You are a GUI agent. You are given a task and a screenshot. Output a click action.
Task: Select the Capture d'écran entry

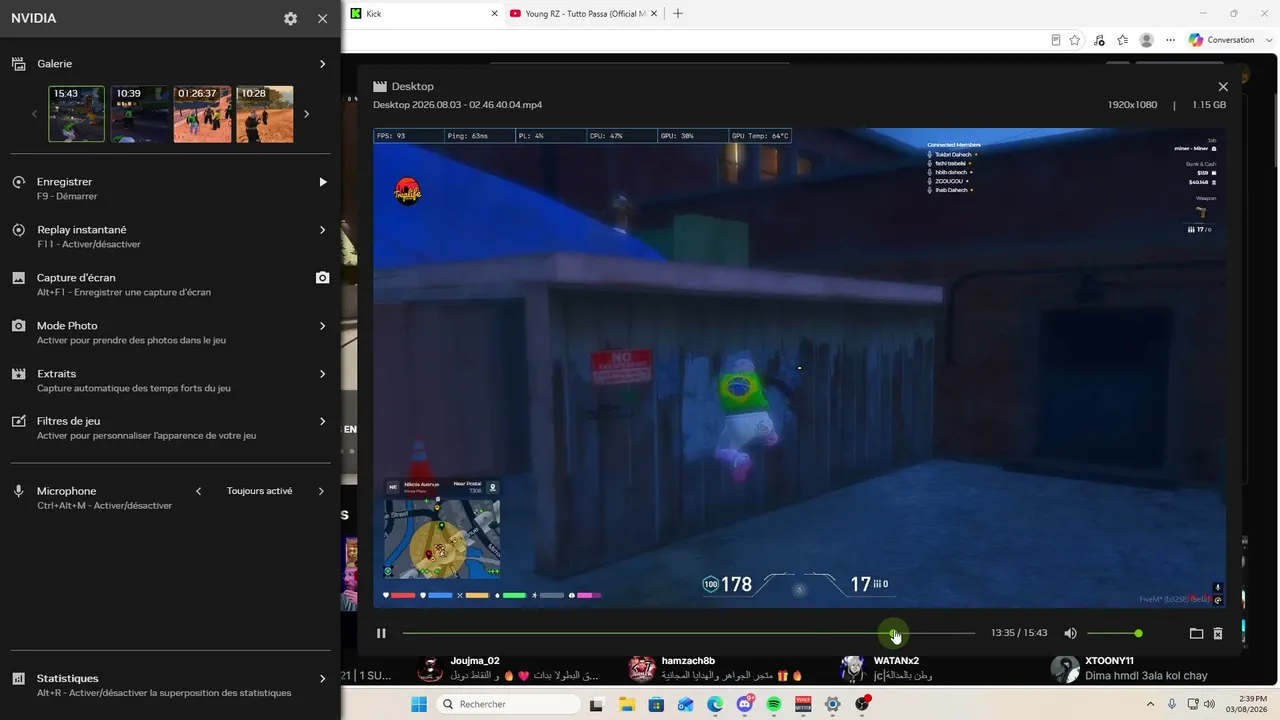[x=170, y=284]
